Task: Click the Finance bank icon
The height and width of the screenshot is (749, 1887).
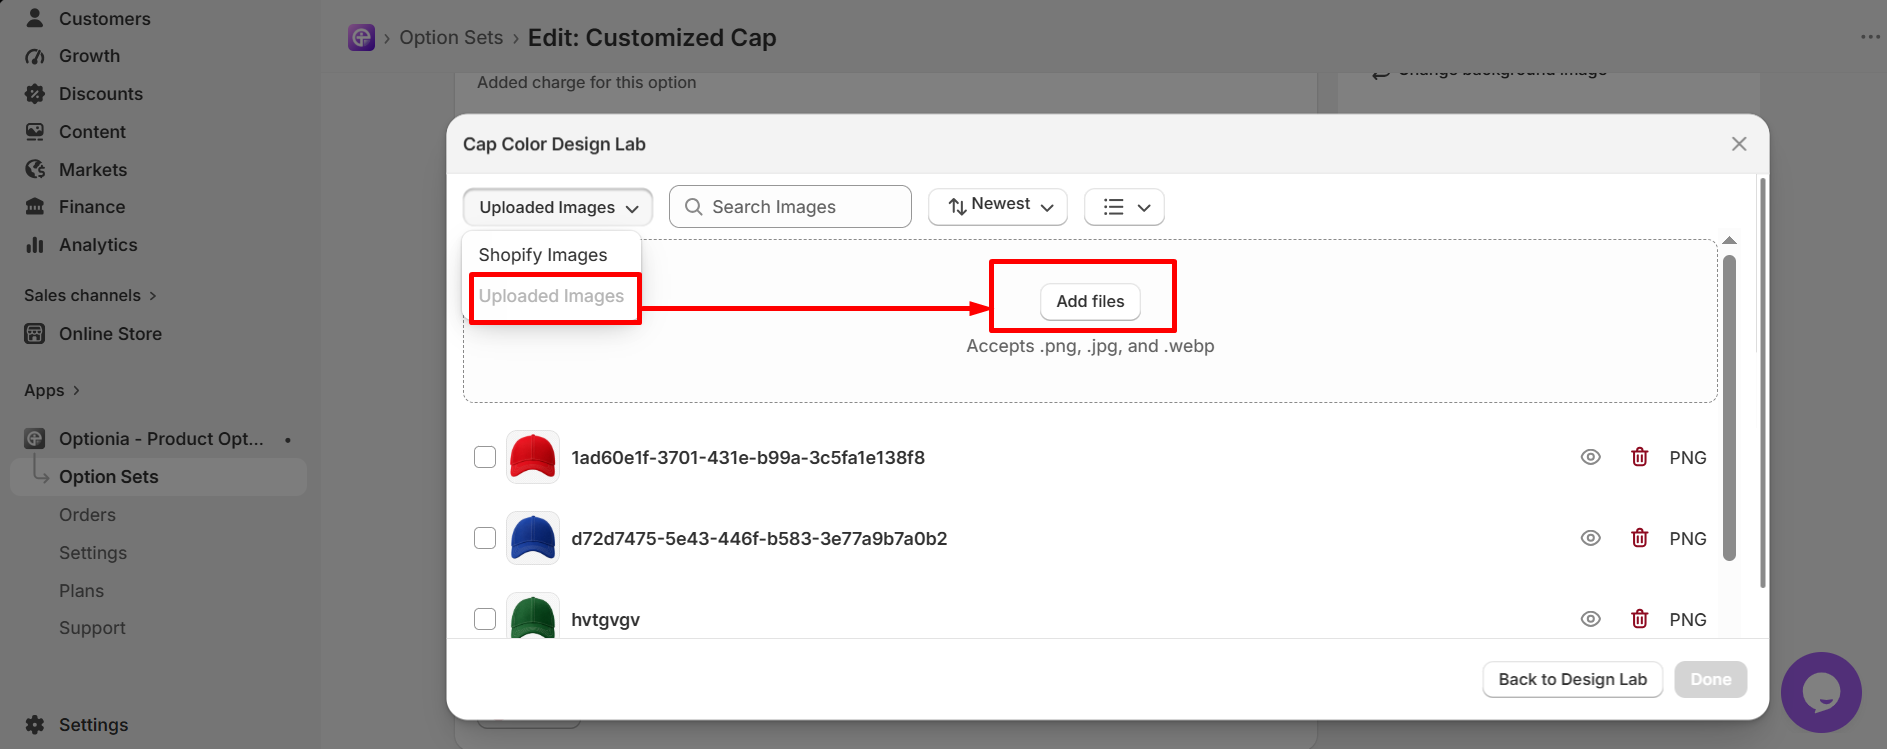Action: click(x=35, y=207)
